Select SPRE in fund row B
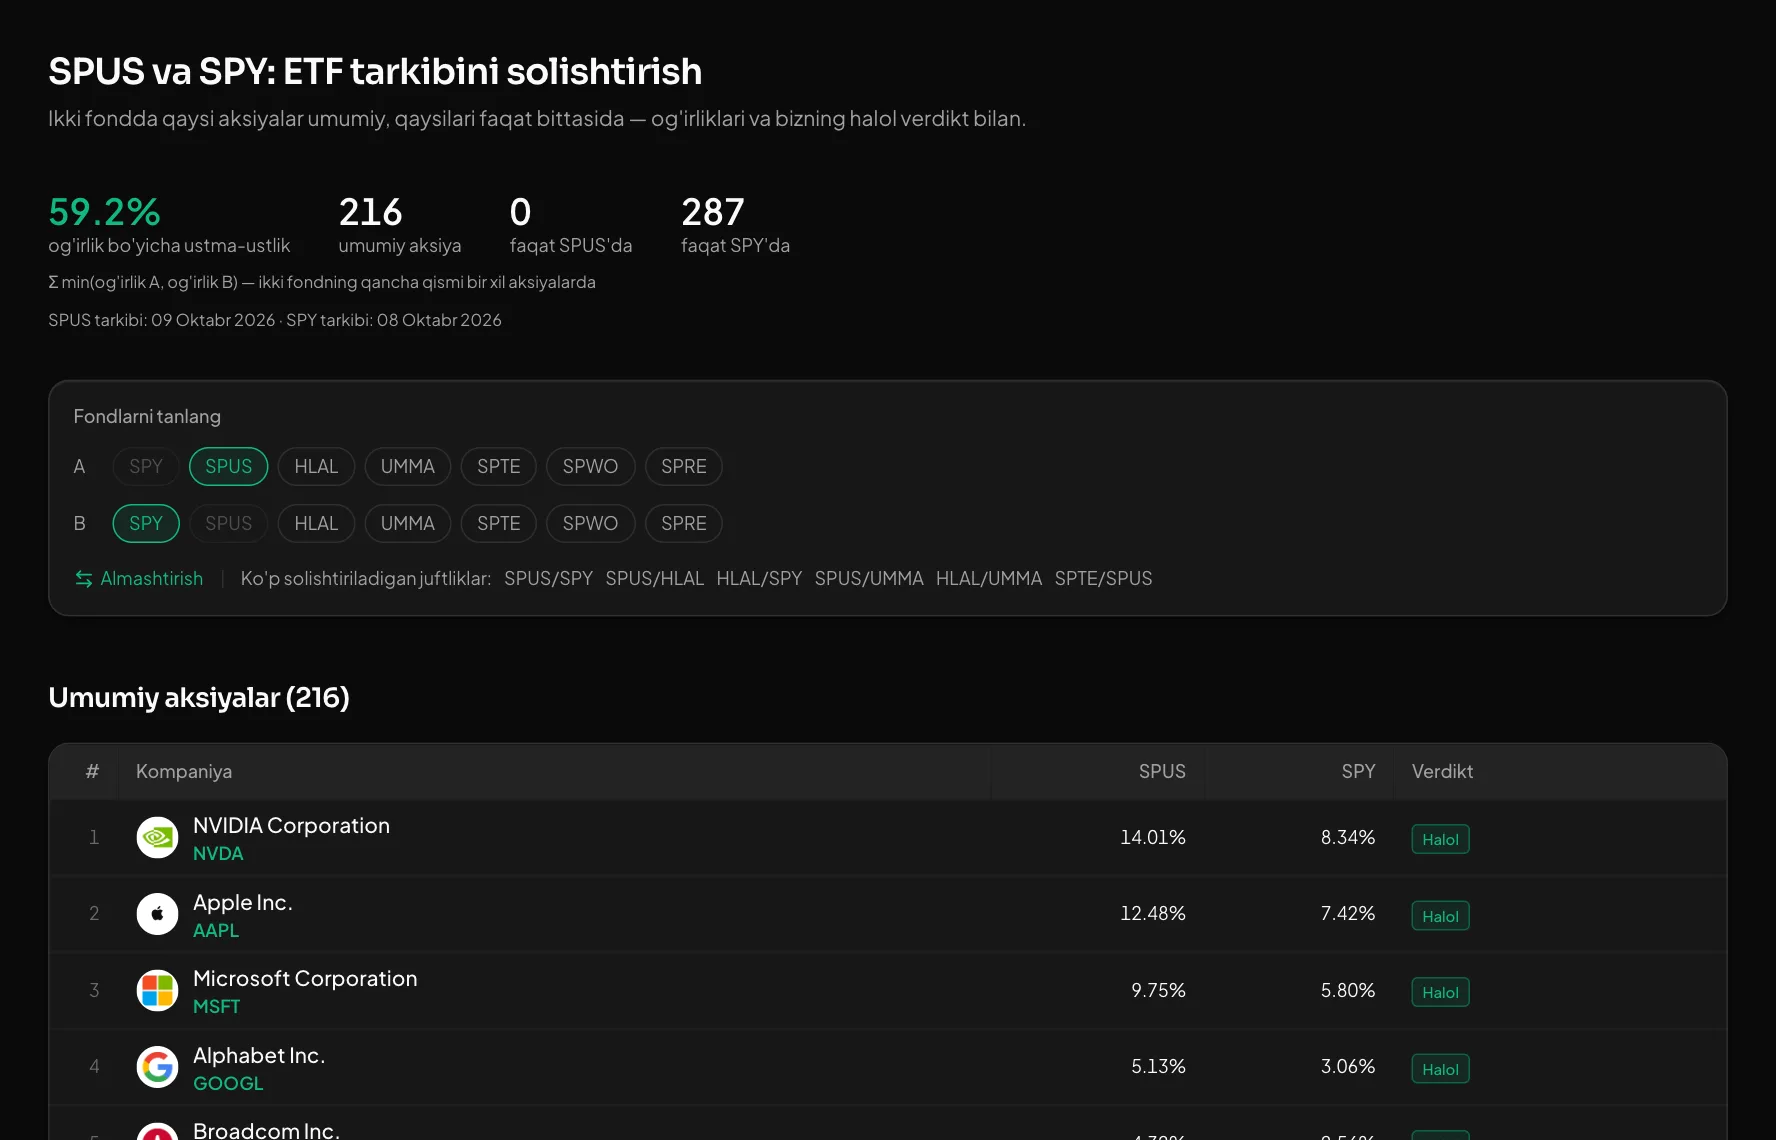1776x1140 pixels. coord(684,523)
